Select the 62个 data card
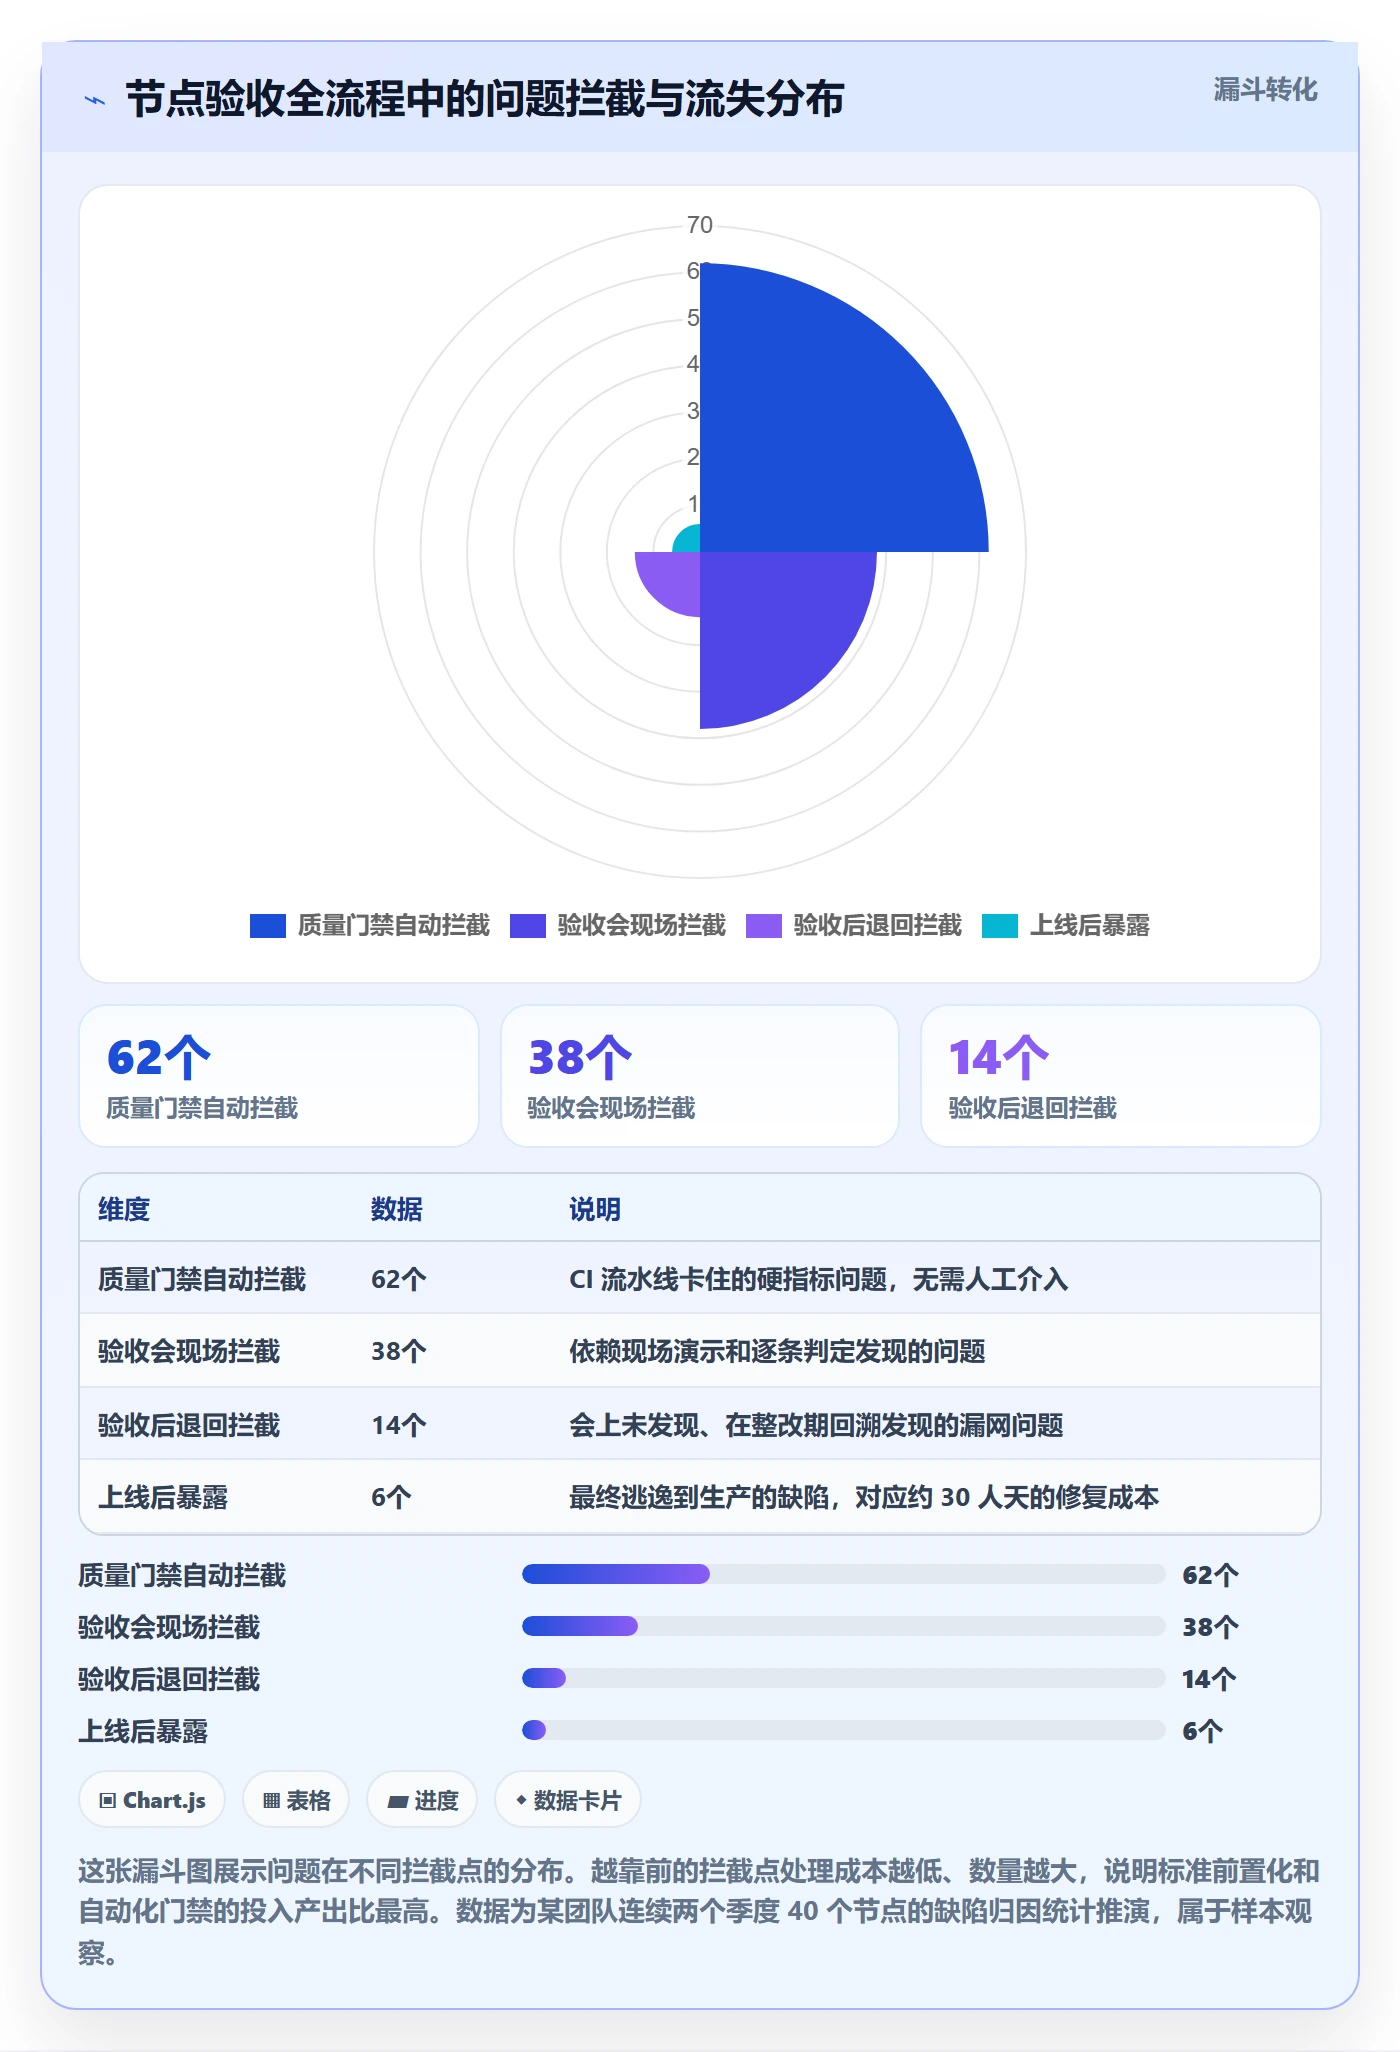1400x2052 pixels. (x=279, y=1076)
